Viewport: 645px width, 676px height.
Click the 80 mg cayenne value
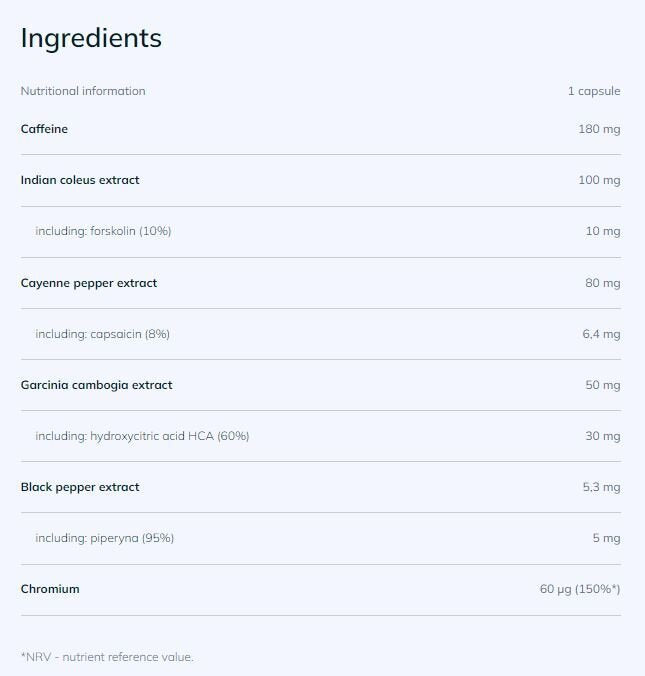[602, 283]
